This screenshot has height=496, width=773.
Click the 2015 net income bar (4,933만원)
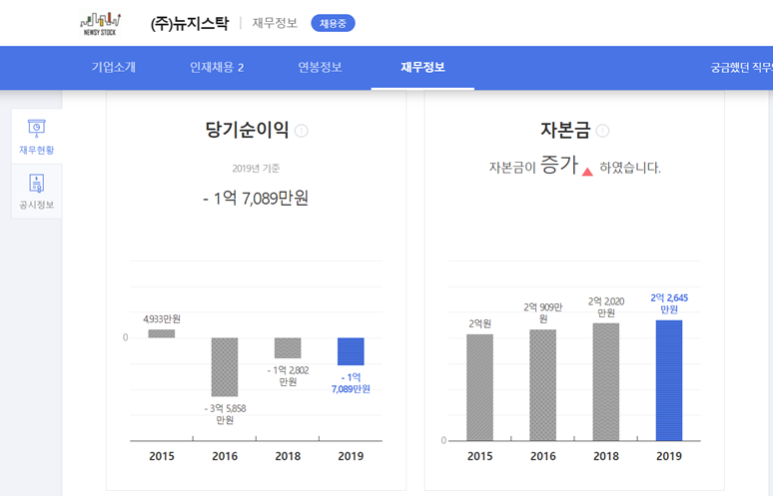(x=161, y=333)
